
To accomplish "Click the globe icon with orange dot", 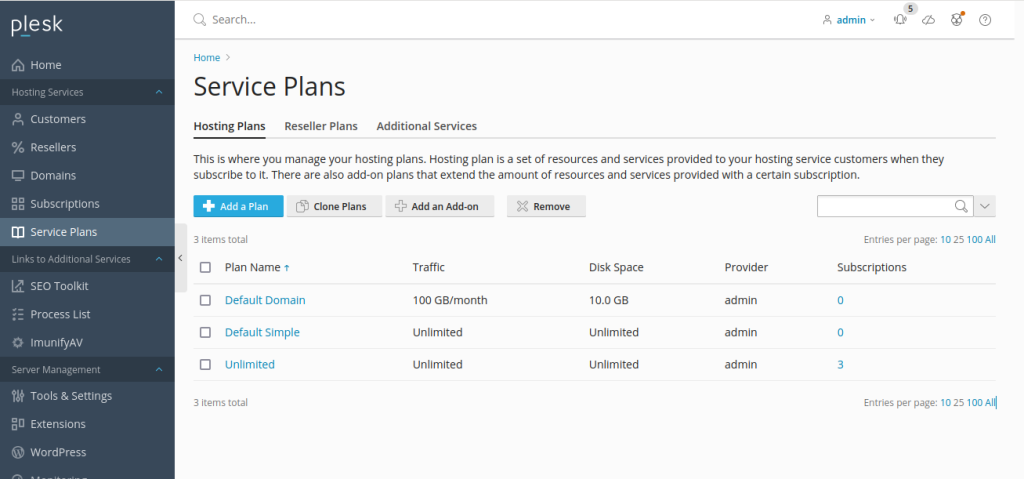I will (x=957, y=20).
